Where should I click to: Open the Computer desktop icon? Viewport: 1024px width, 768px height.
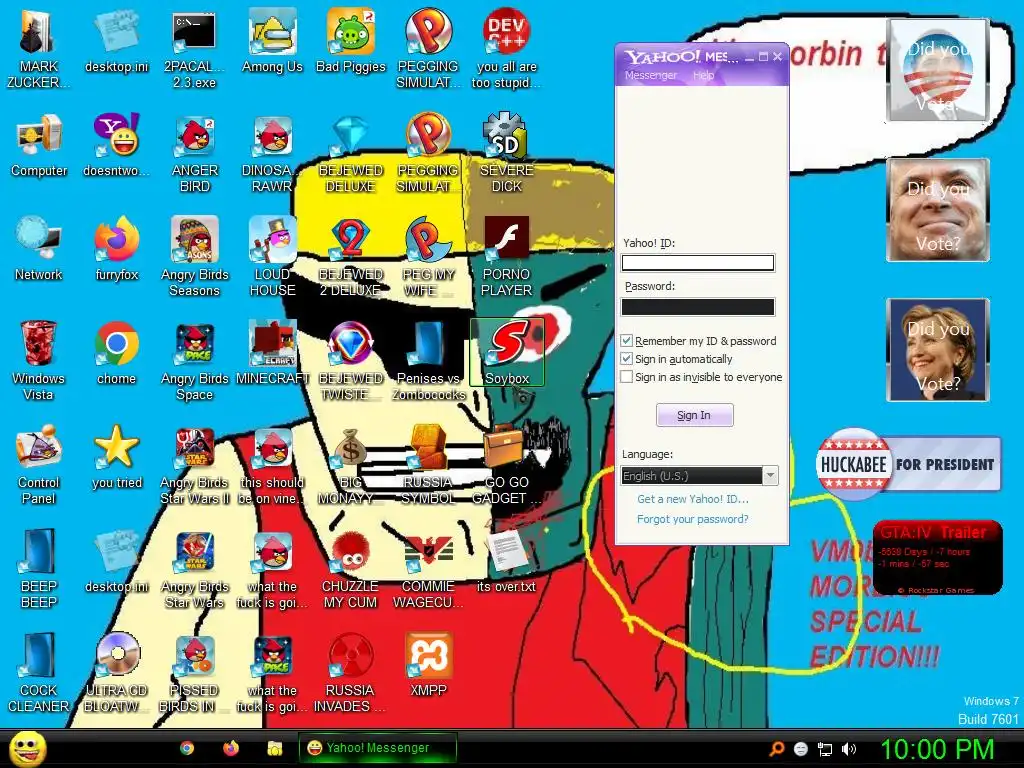[x=39, y=146]
